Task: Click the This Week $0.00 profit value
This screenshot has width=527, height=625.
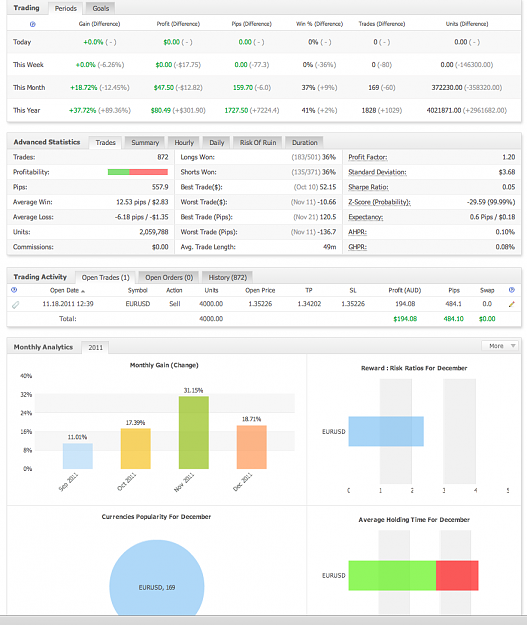Action: tap(164, 65)
